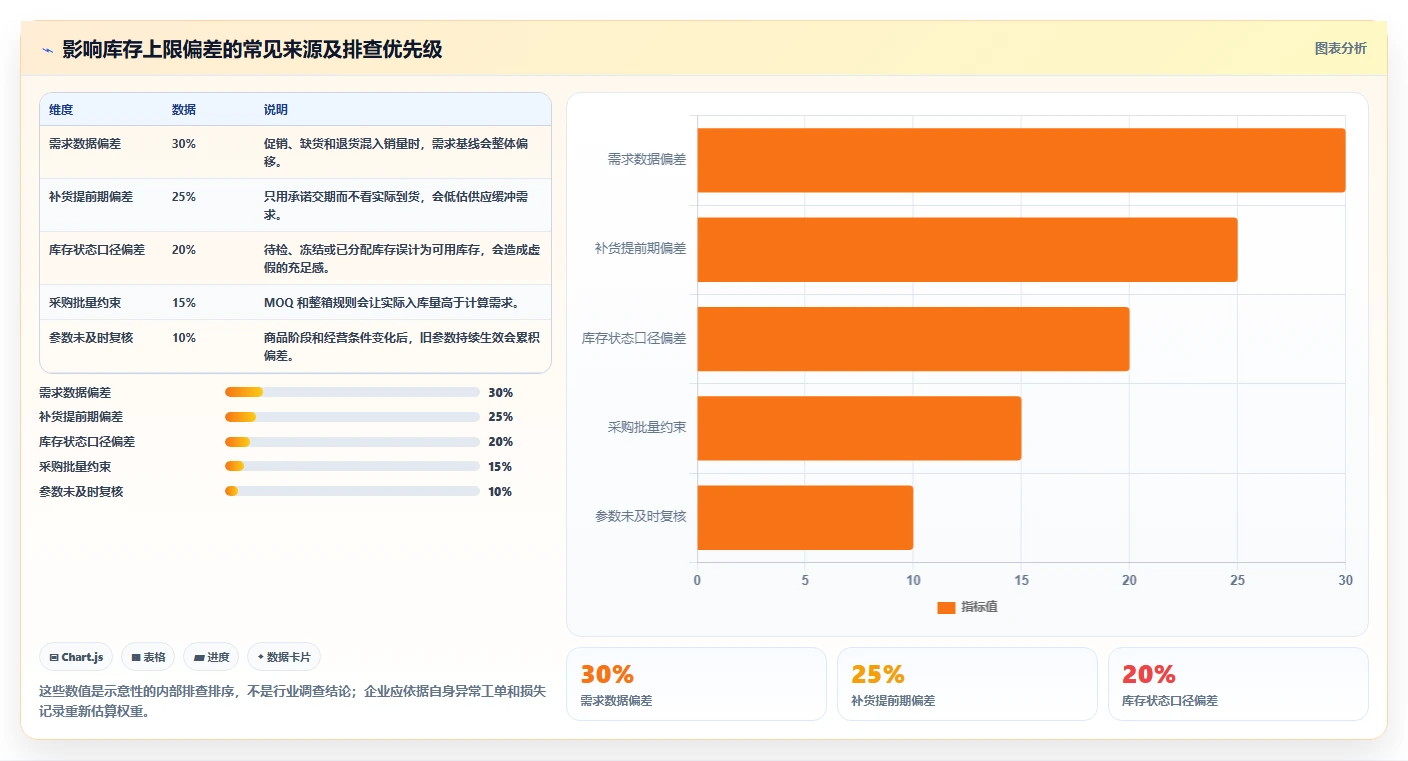1408x761 pixels.
Task: Click the 维度 column header
Action: [x=61, y=110]
